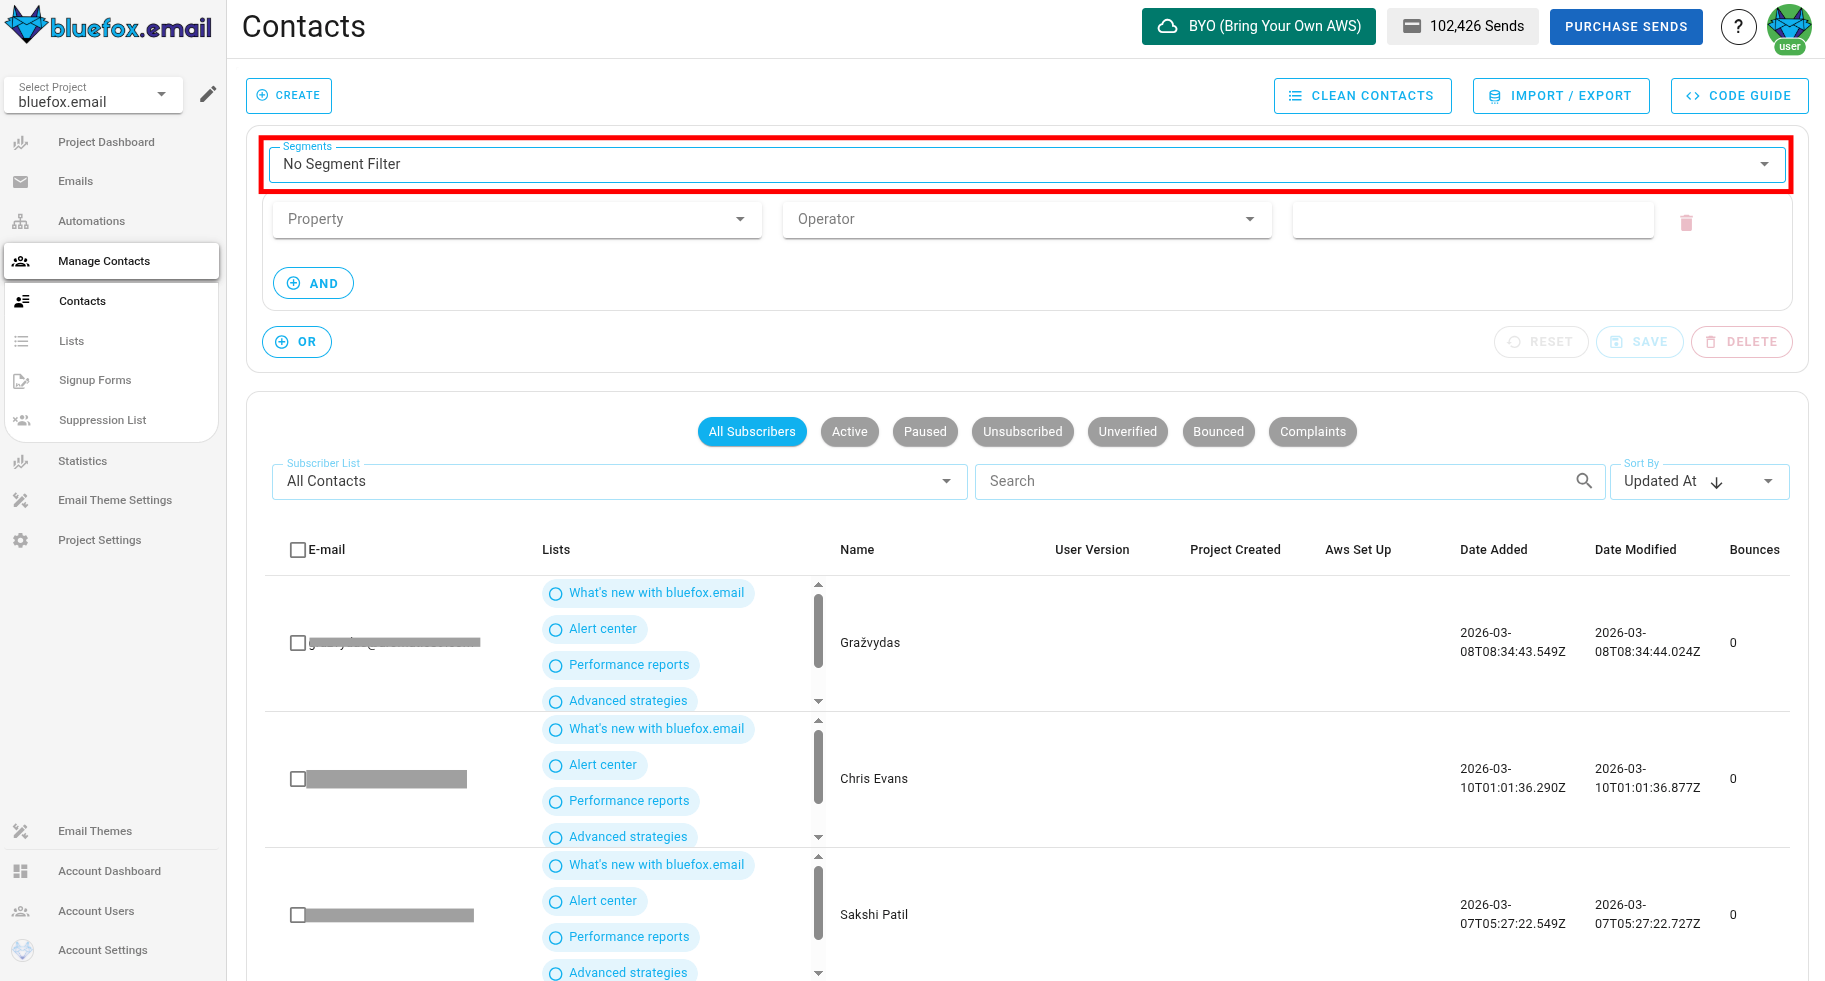Click the search magnifier icon
This screenshot has height=981, width=1825.
click(1585, 481)
